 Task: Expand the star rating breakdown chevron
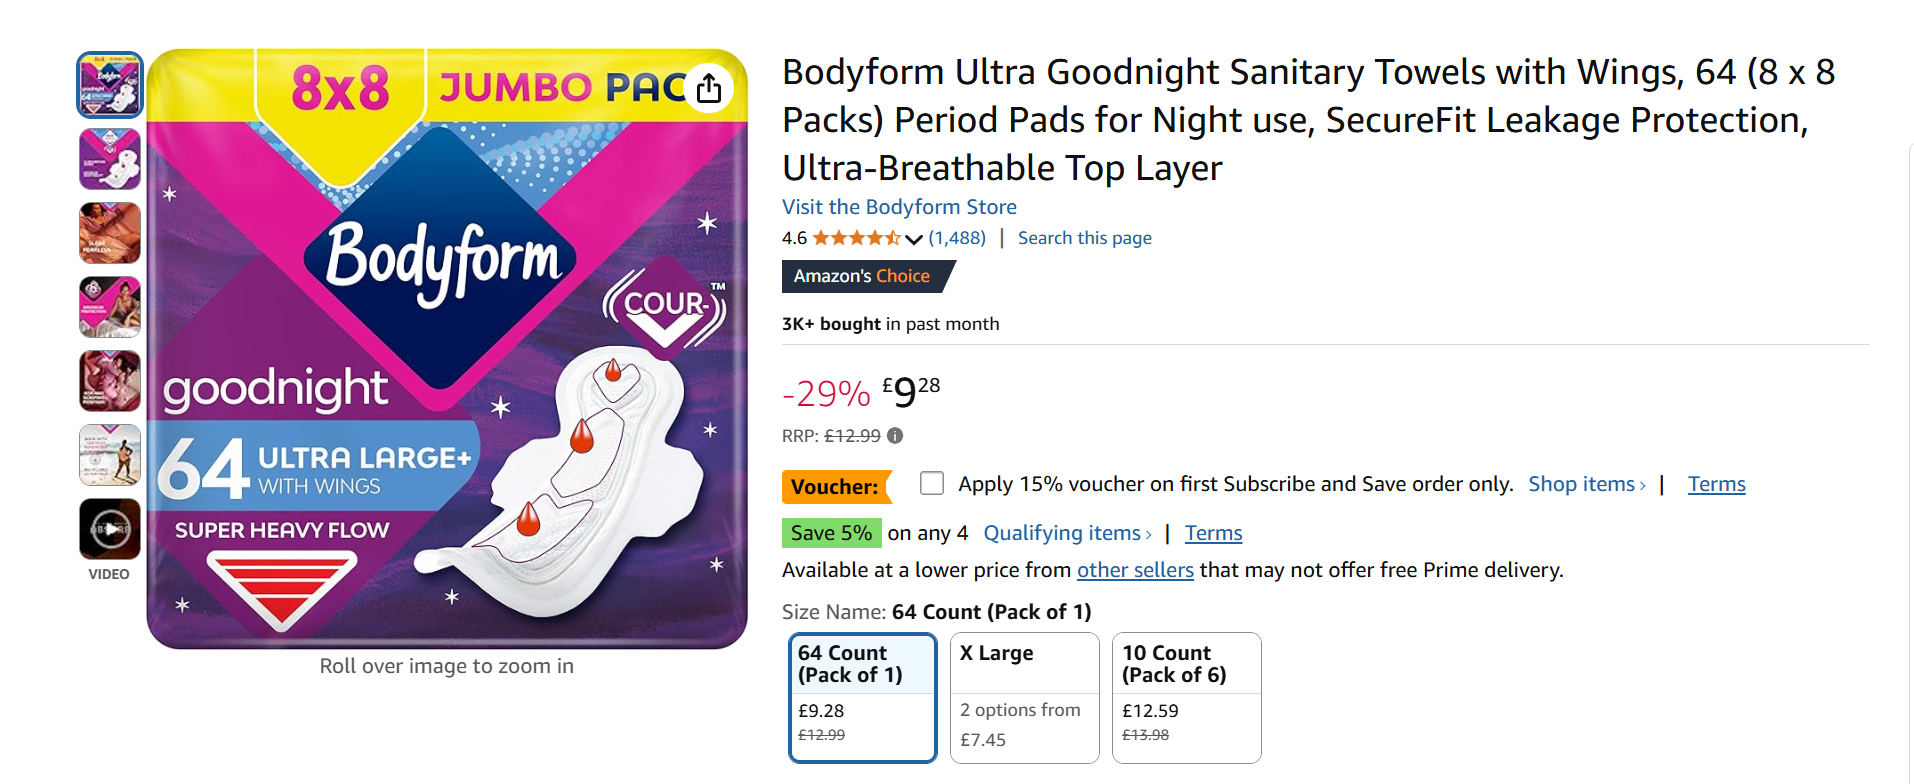point(913,239)
